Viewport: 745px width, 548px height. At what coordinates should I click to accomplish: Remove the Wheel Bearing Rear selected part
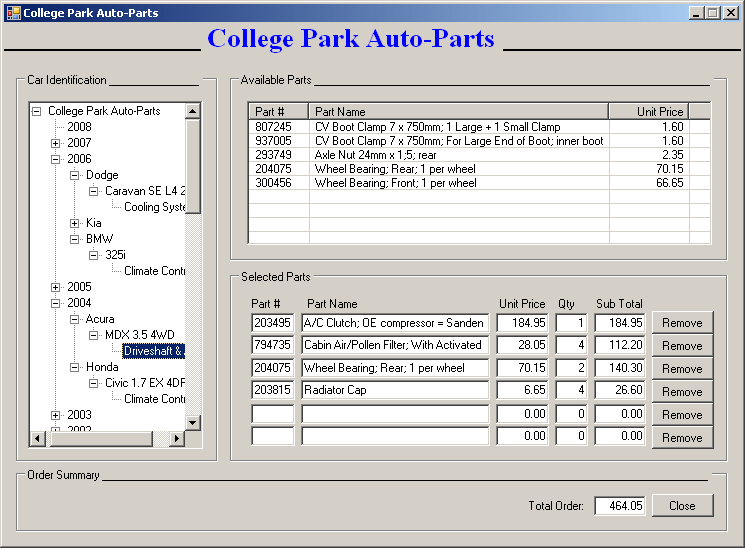tap(682, 369)
